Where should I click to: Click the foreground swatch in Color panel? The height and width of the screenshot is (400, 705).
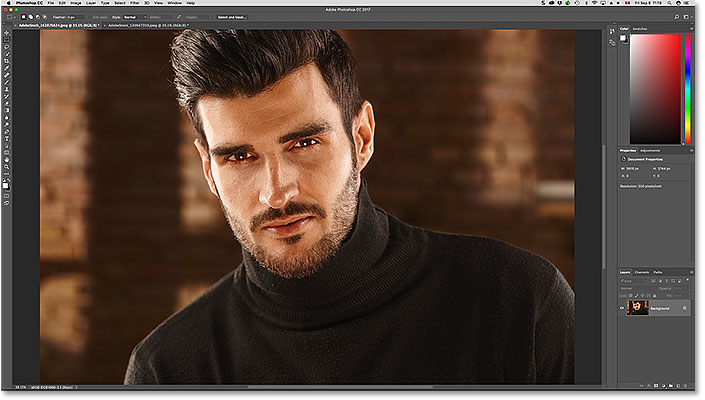[623, 38]
